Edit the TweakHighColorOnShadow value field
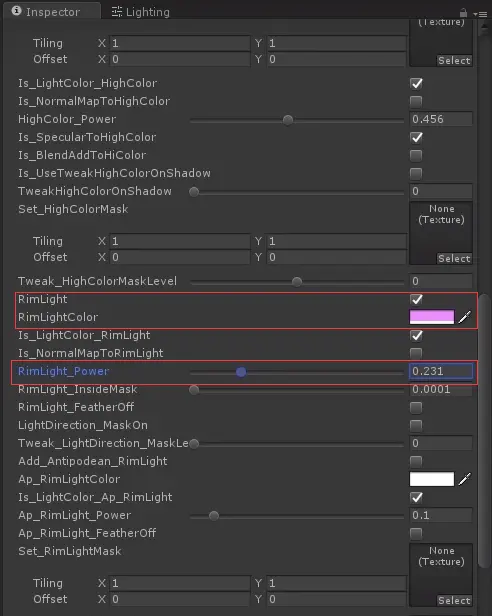This screenshot has width=492, height=616. pyautogui.click(x=441, y=191)
